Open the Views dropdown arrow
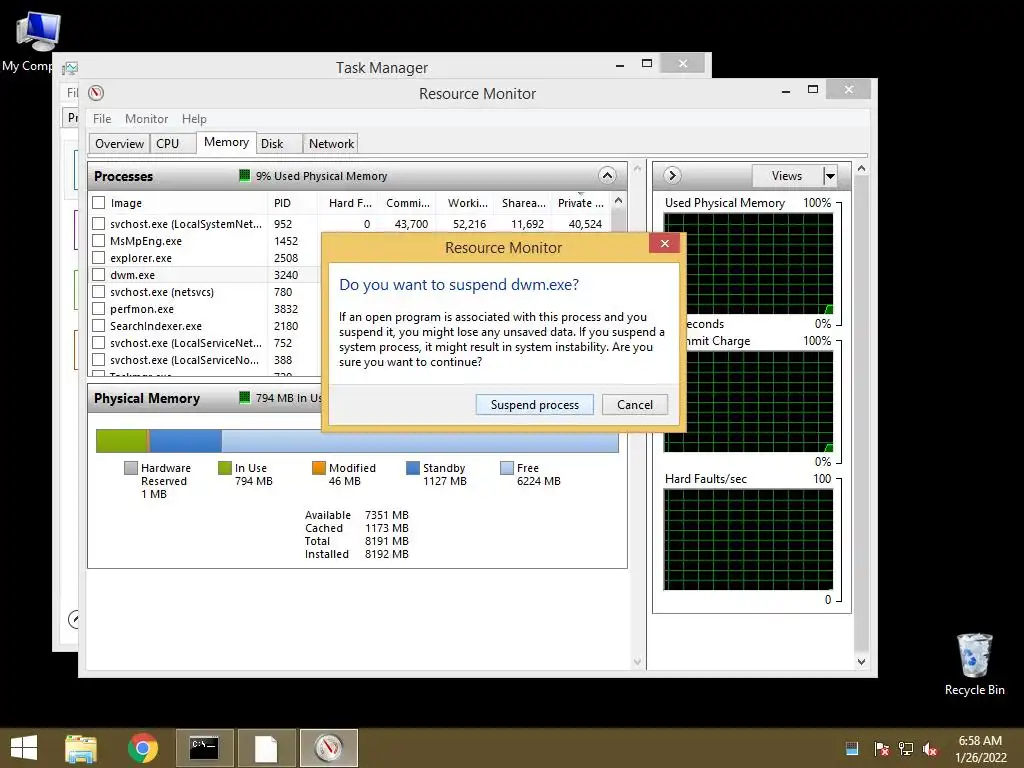The width and height of the screenshot is (1024, 768). click(x=830, y=176)
